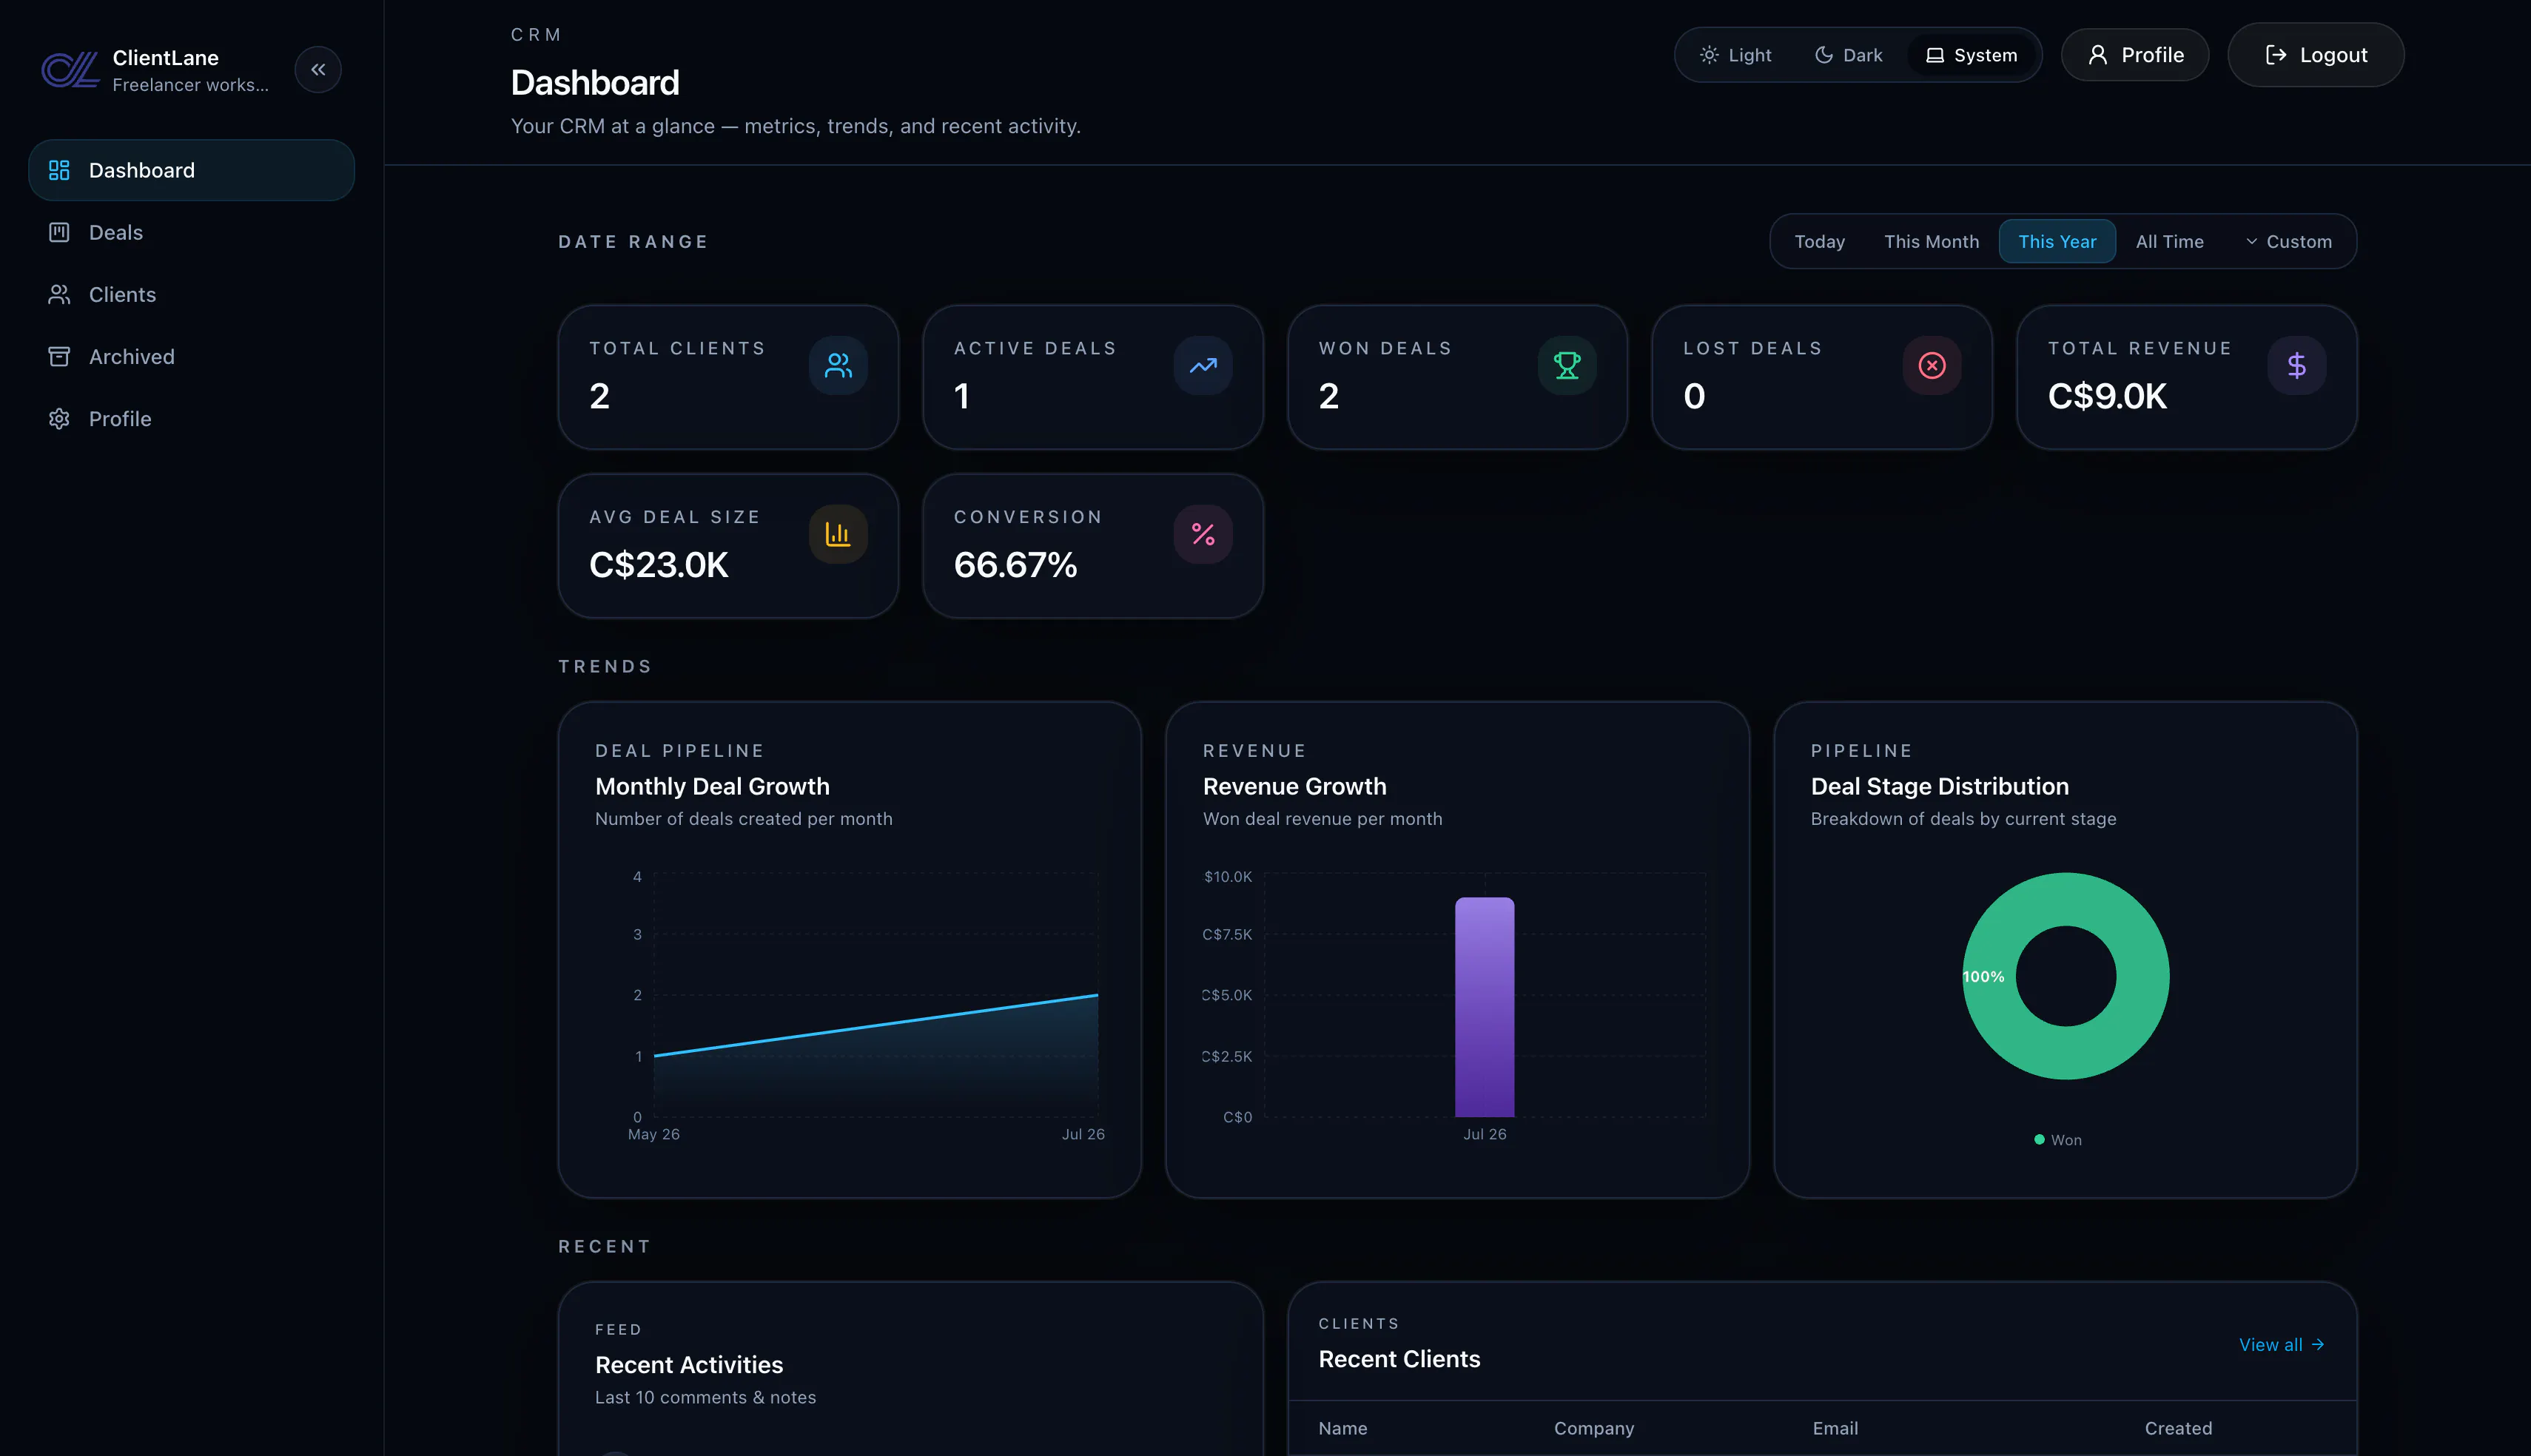
Task: Open Dashboard in the sidebar
Action: (x=191, y=170)
